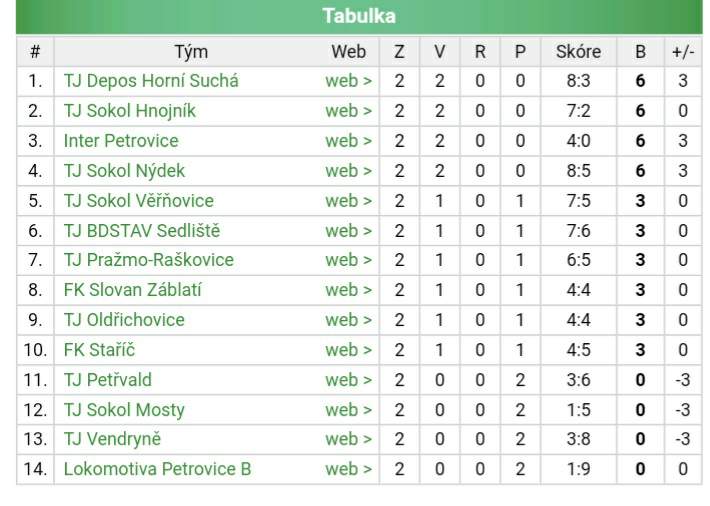
Task: Select TJ Sokol Nýdek team link
Action: point(124,171)
